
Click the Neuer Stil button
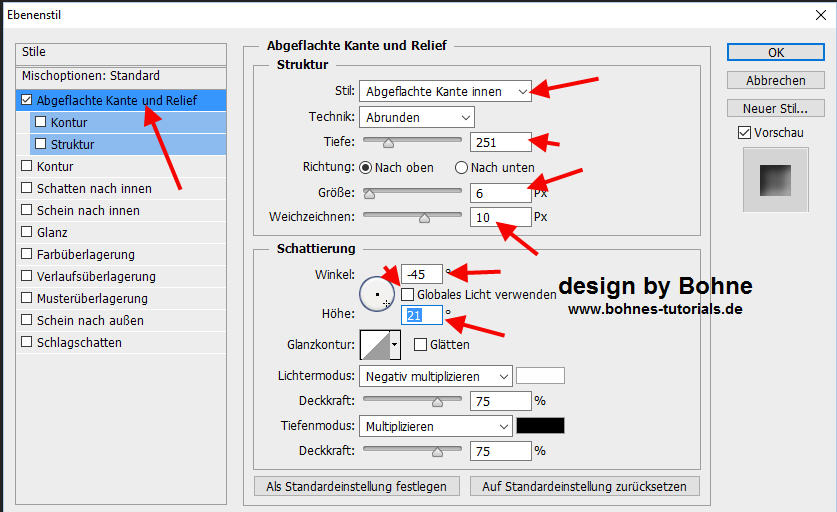(775, 108)
